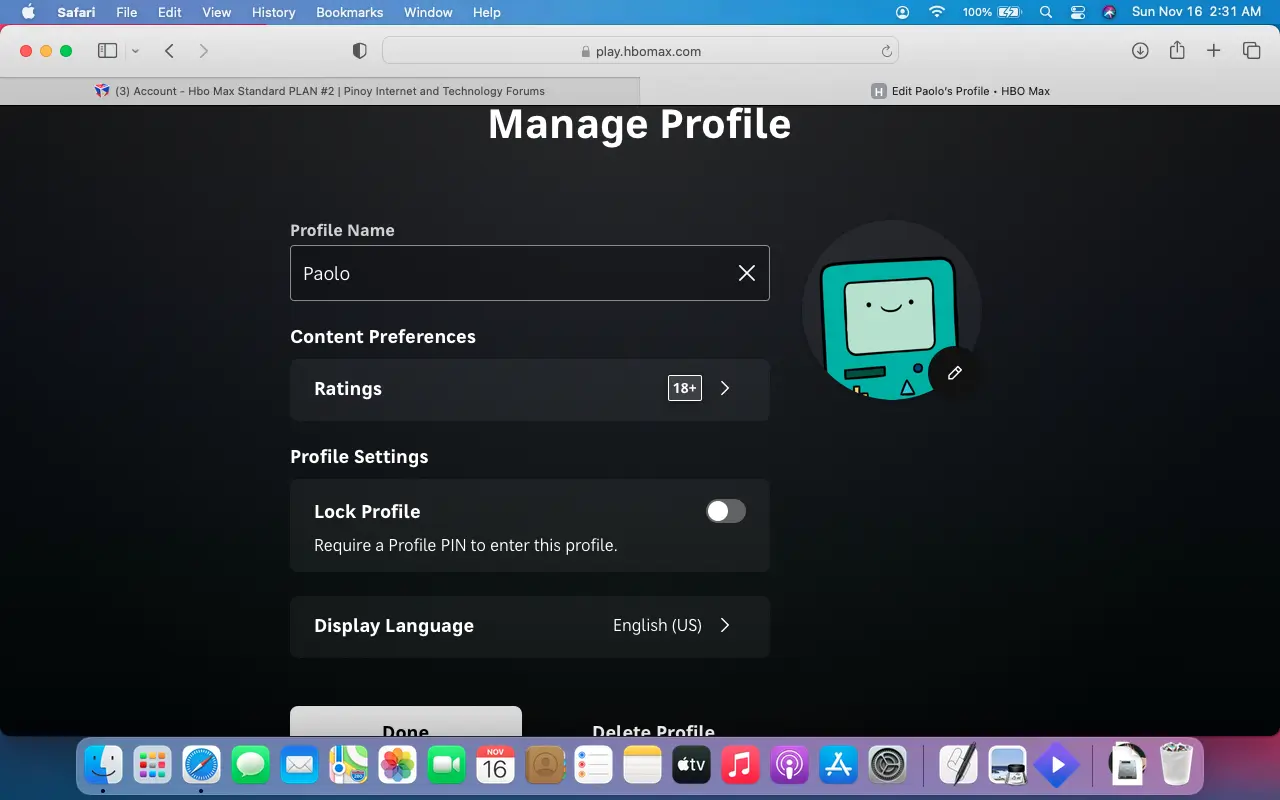
Task: Go back with Safari back arrow
Action: point(170,51)
